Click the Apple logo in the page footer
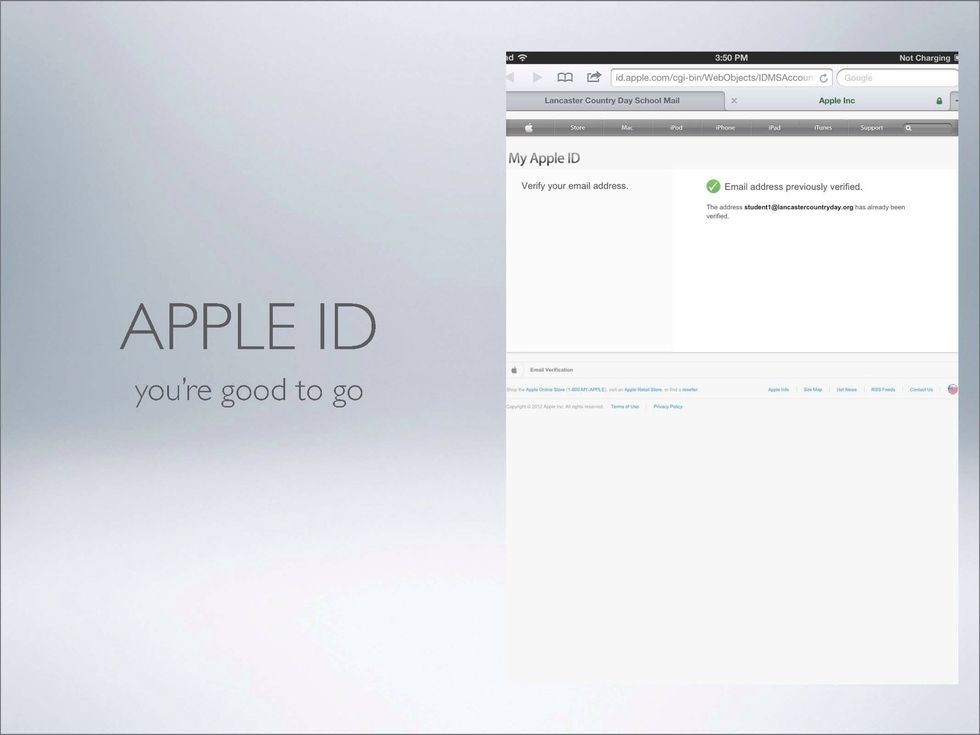 click(514, 370)
